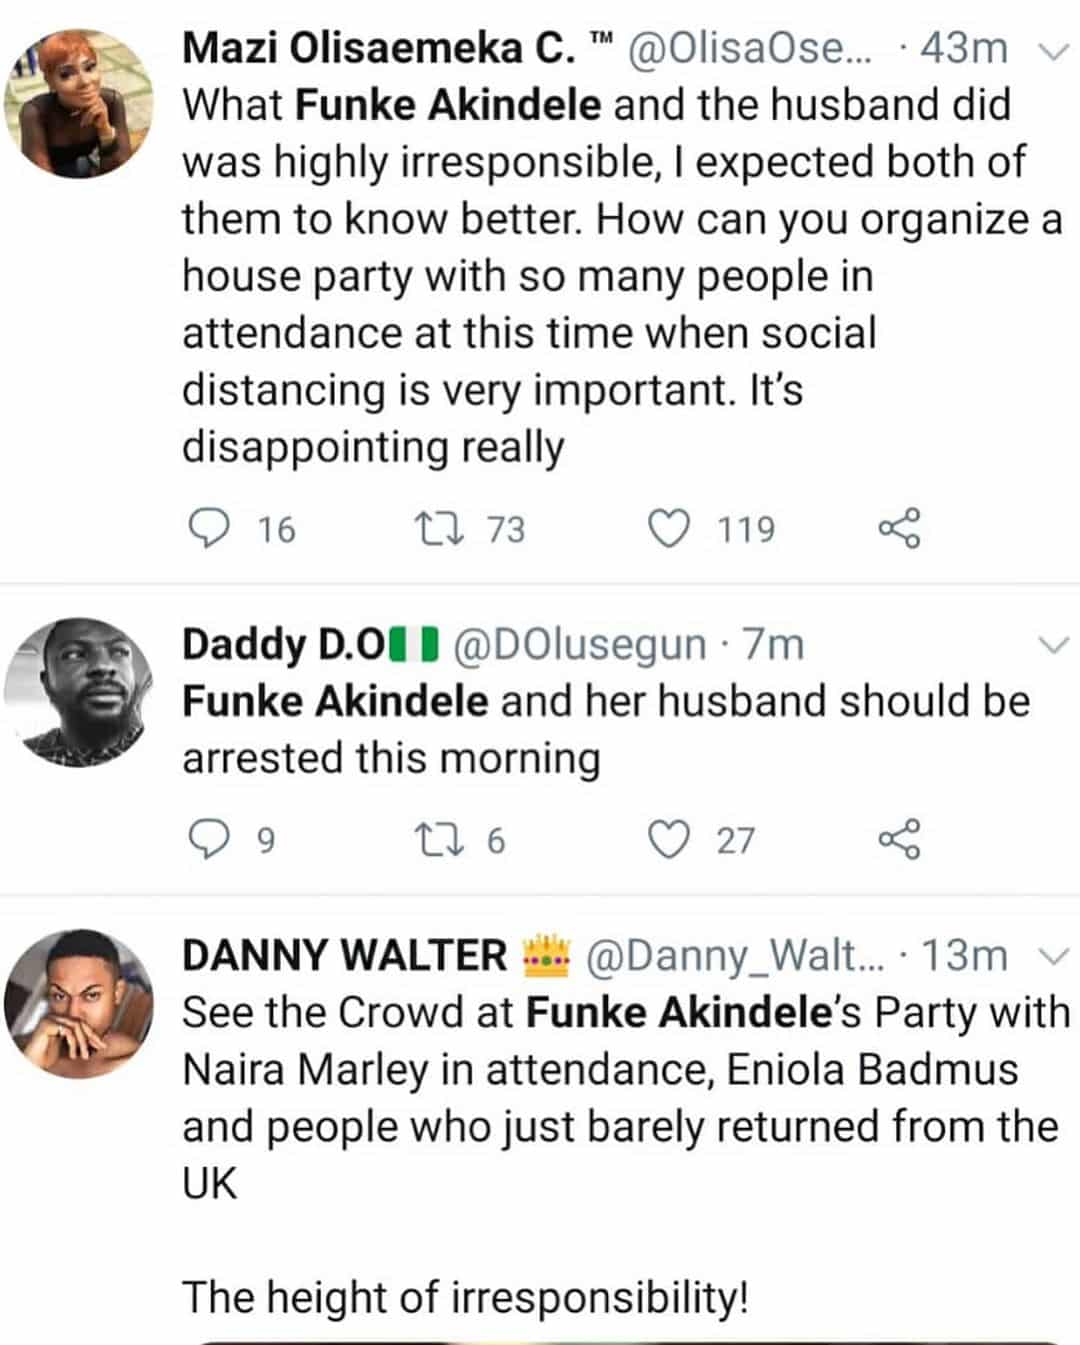
Task: Share Mazi Olisaemeka's tweet
Action: (x=899, y=528)
